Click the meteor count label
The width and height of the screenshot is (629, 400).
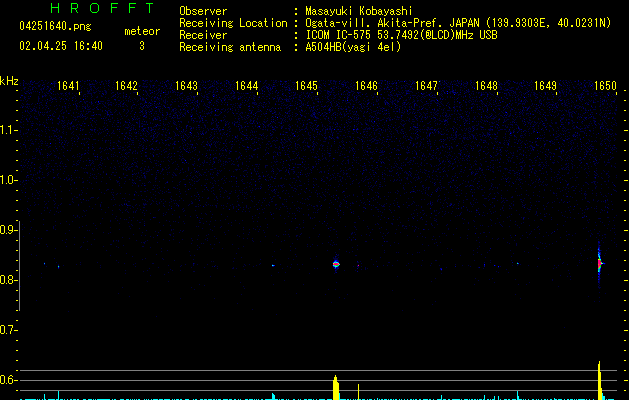coord(142,31)
